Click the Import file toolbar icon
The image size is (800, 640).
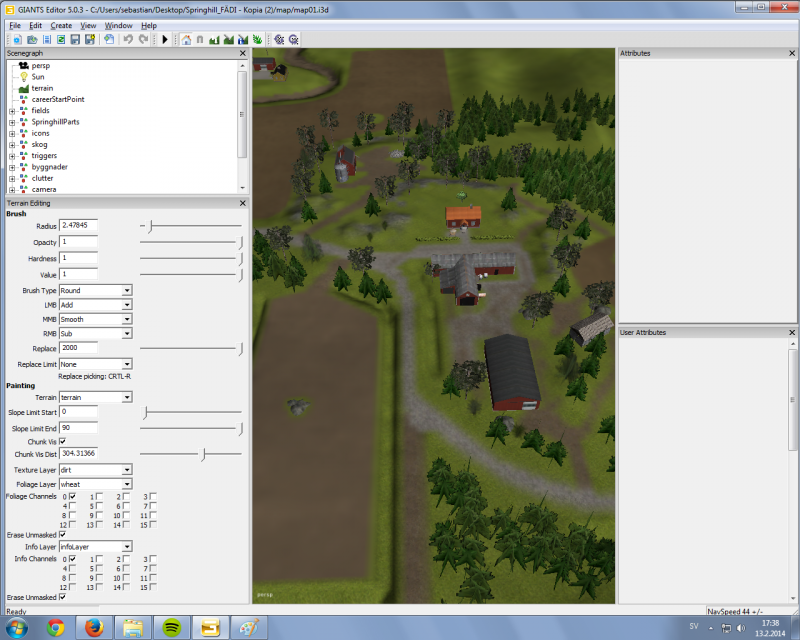[x=47, y=39]
